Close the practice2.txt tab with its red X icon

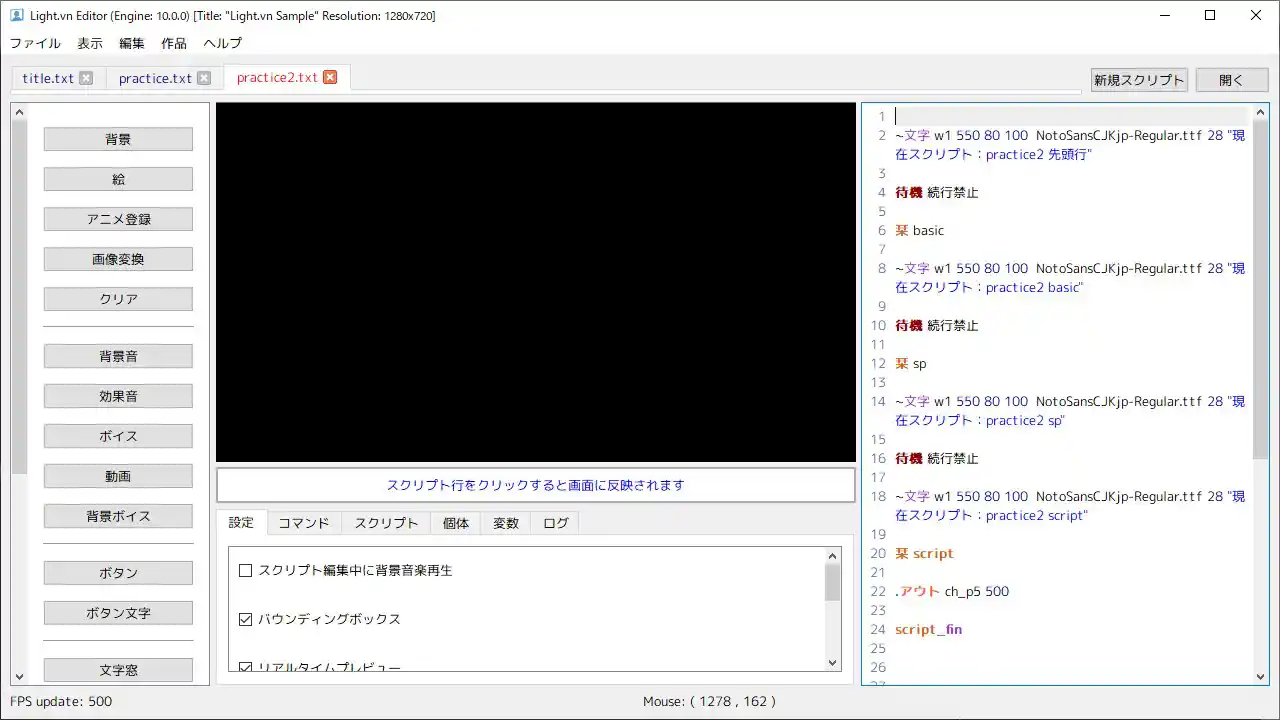pyautogui.click(x=330, y=77)
